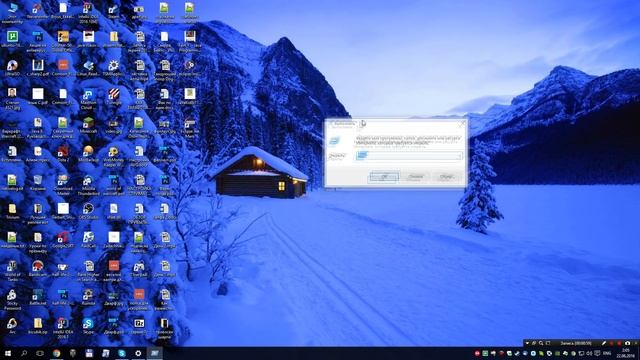
Task: Select the Bandicam 'Запись' recording timer
Action: pyautogui.click(x=576, y=343)
